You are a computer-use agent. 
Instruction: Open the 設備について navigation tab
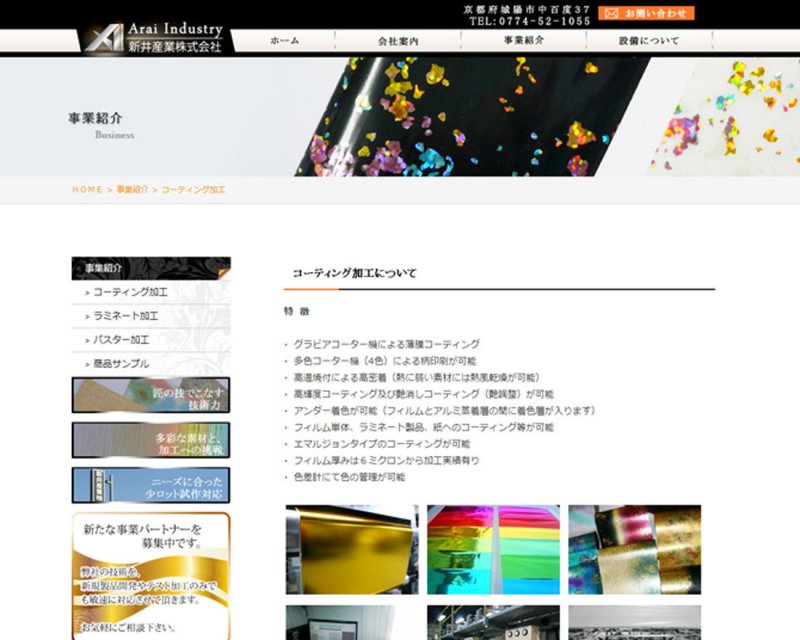649,41
